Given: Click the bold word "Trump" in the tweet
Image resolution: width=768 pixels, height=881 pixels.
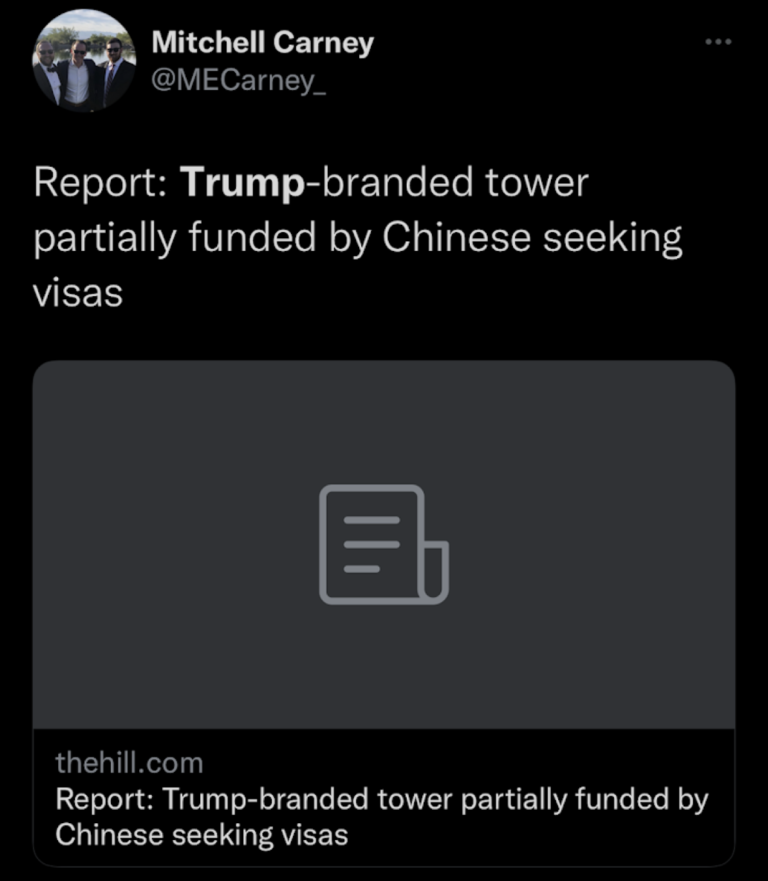Looking at the screenshot, I should point(244,184).
